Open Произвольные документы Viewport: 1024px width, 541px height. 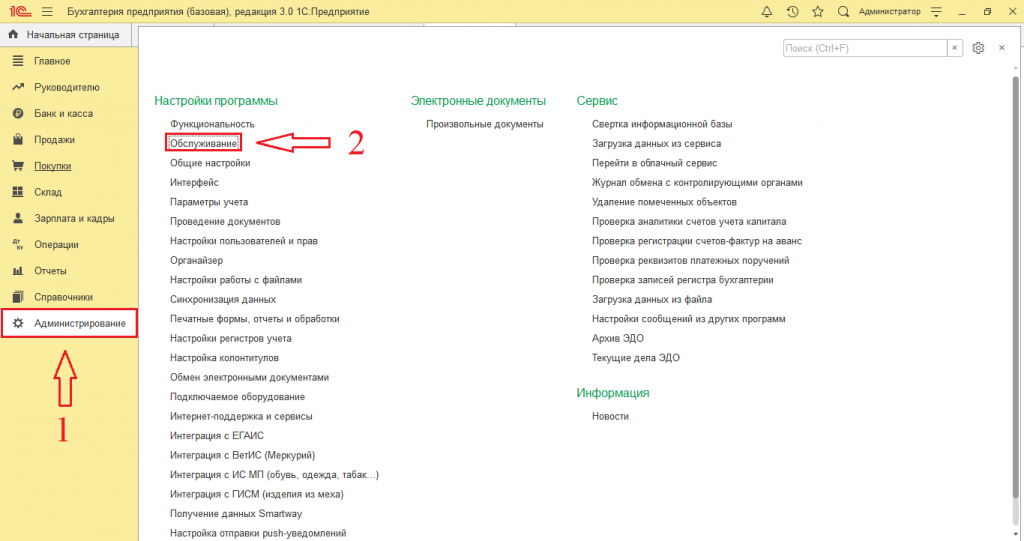click(x=485, y=123)
